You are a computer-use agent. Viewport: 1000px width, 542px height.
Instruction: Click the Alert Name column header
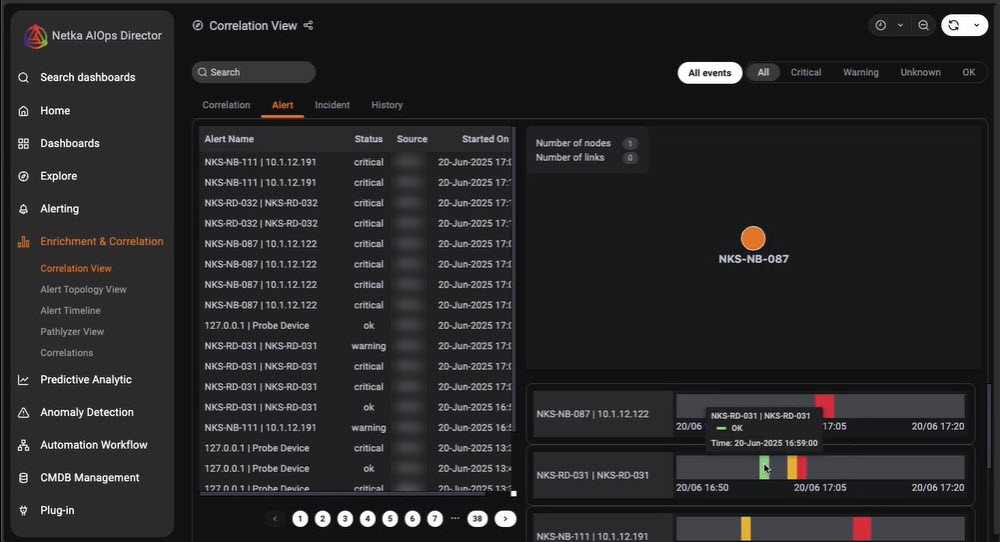point(229,139)
